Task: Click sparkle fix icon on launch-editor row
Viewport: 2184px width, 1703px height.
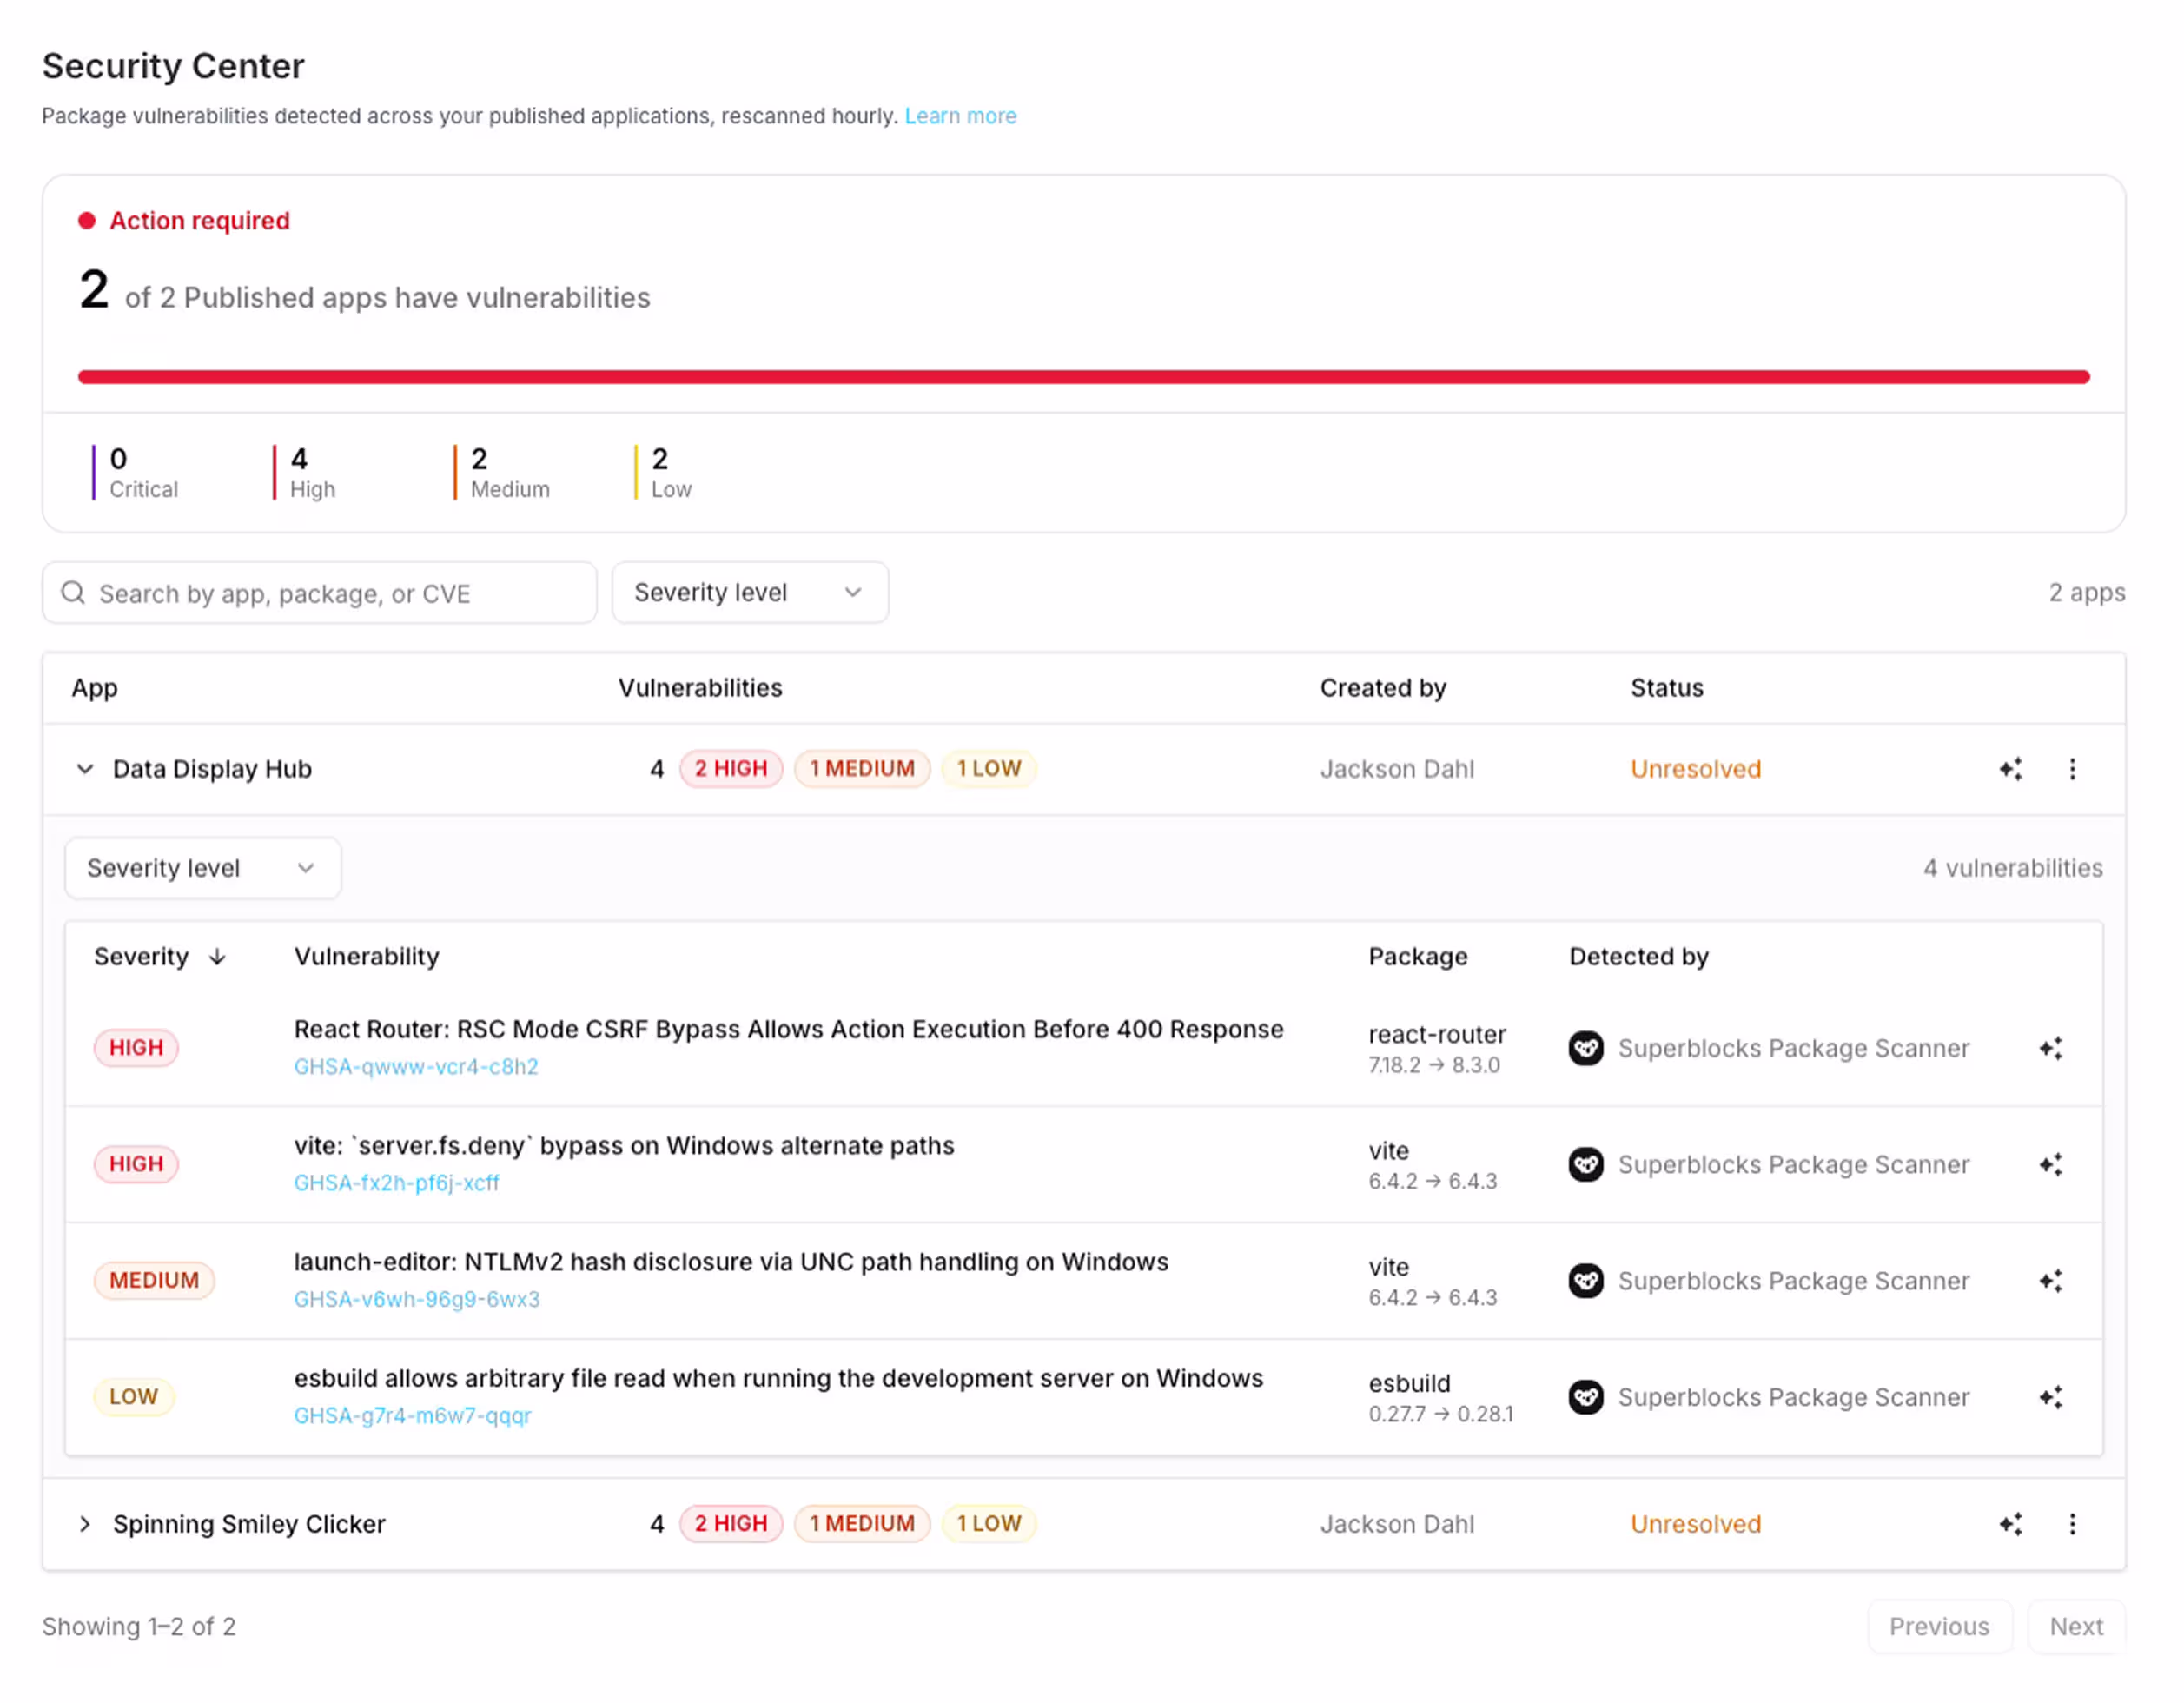Action: [2051, 1281]
